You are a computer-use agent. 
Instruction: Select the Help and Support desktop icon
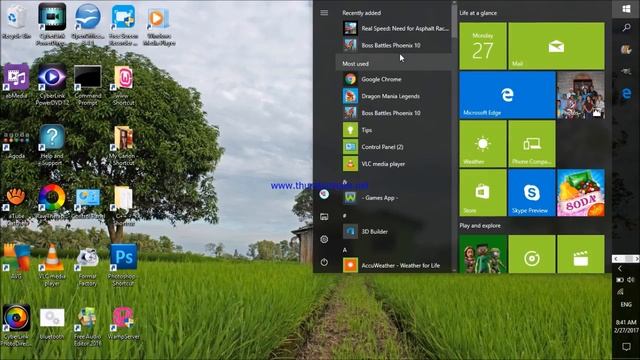click(52, 146)
